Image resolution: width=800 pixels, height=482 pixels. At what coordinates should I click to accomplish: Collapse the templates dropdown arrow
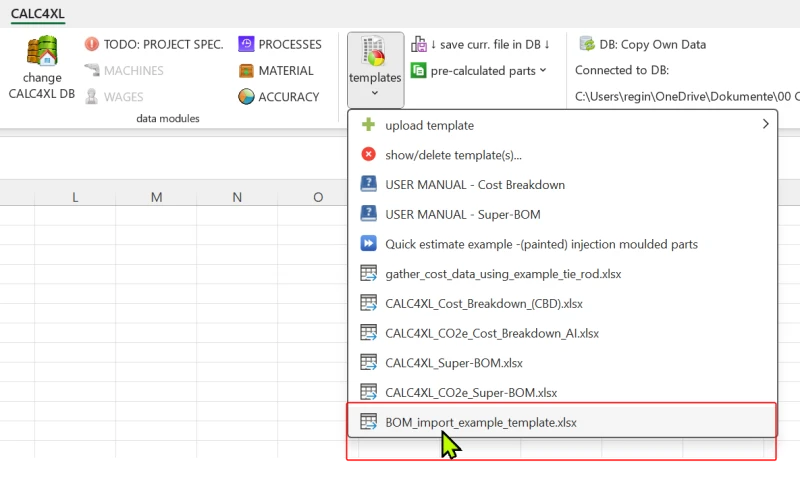coord(374,93)
